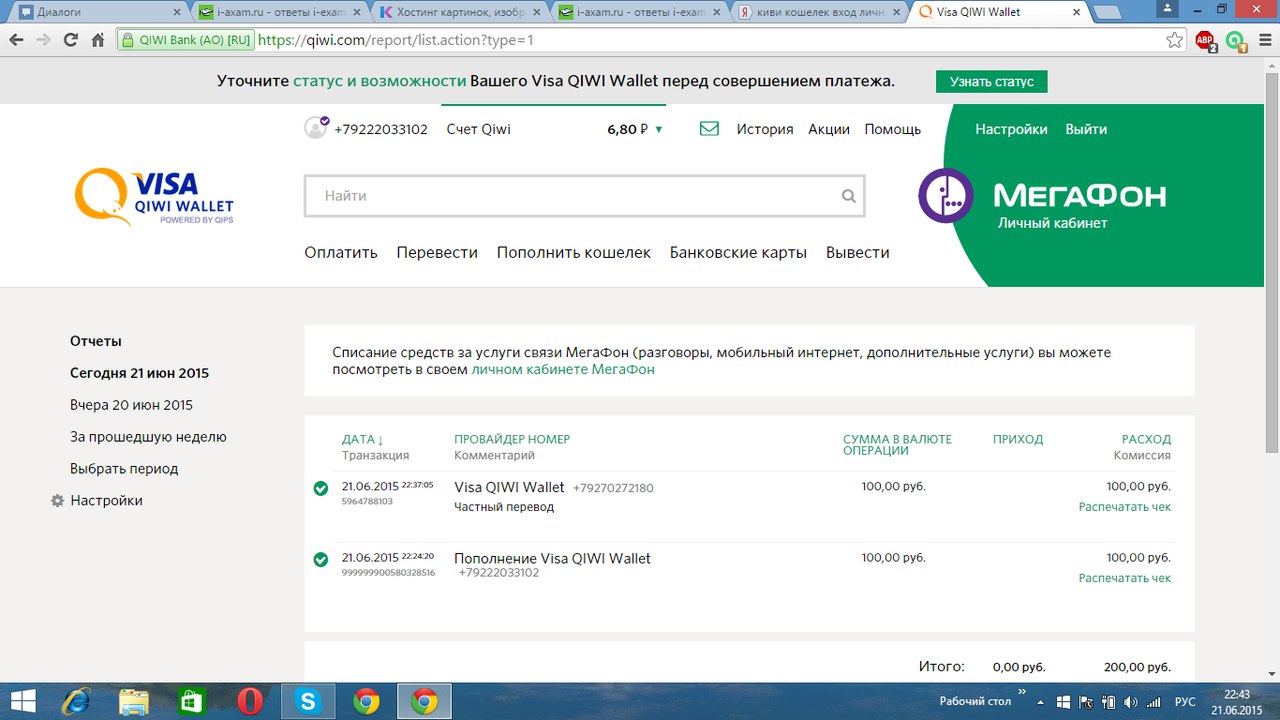Select Вчера 20 июн 2015 report
The width and height of the screenshot is (1280, 720).
click(131, 405)
